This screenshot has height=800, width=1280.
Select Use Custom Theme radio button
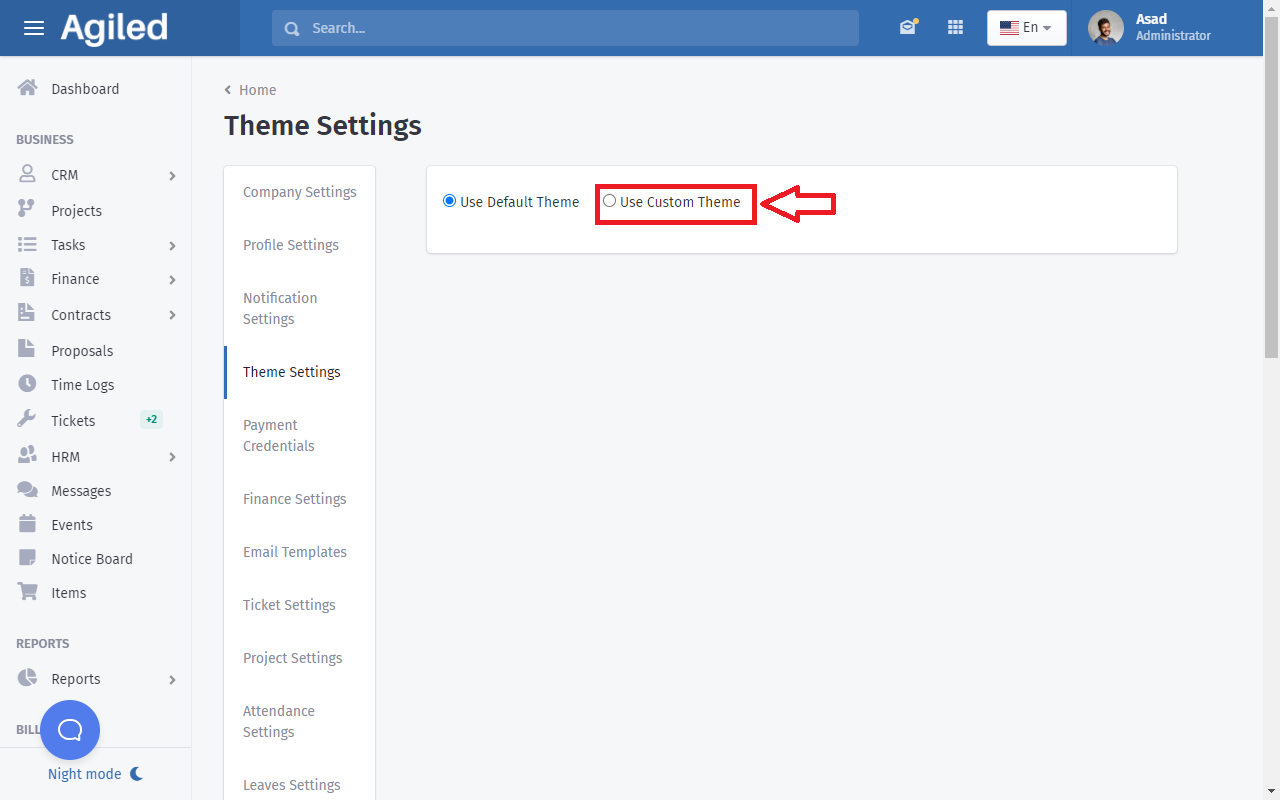(x=609, y=201)
